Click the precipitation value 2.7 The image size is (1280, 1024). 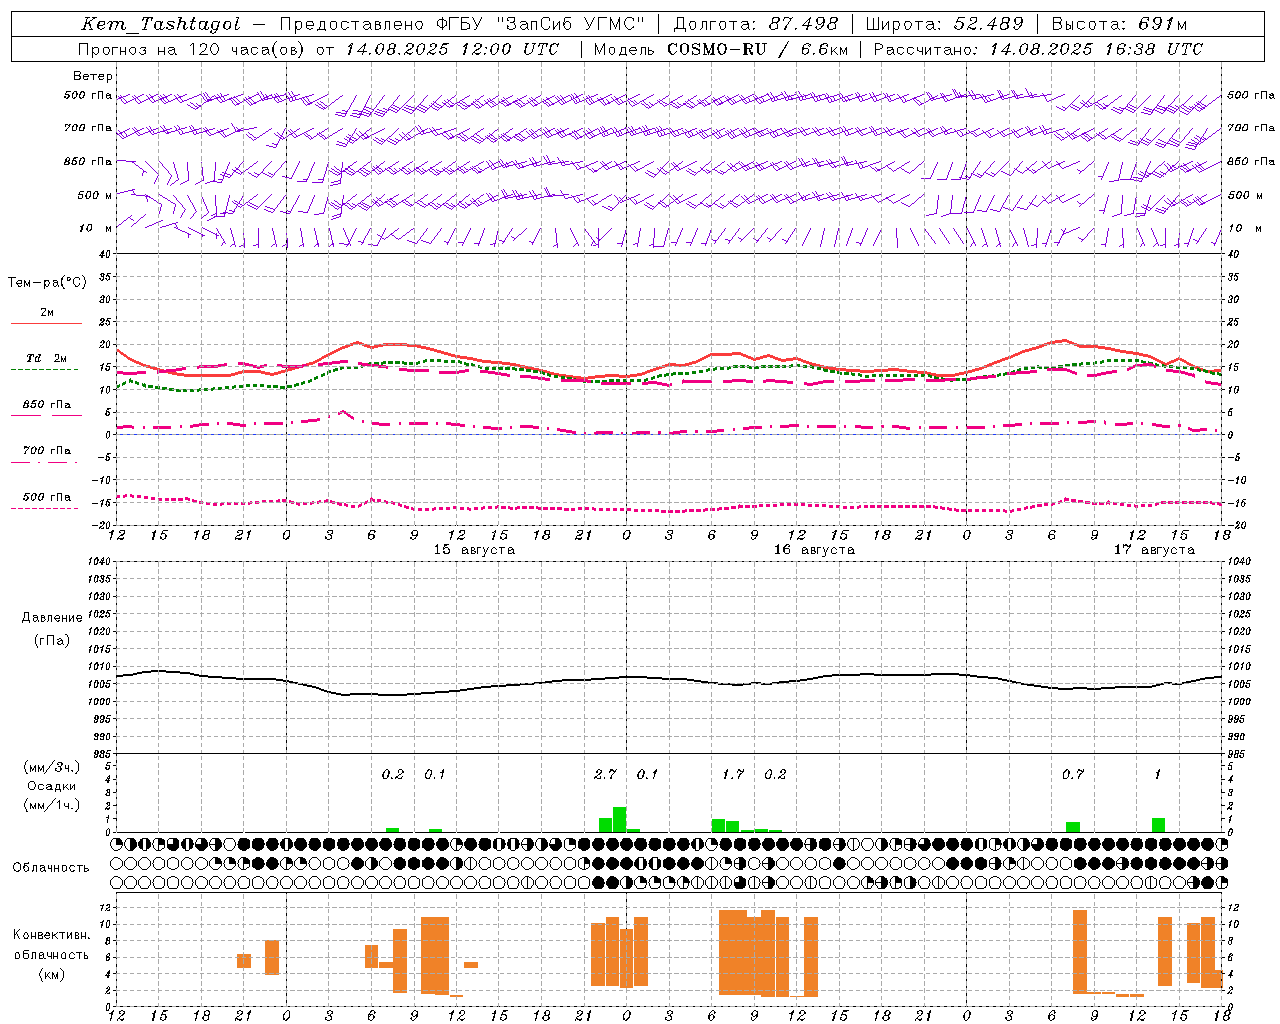point(605,774)
